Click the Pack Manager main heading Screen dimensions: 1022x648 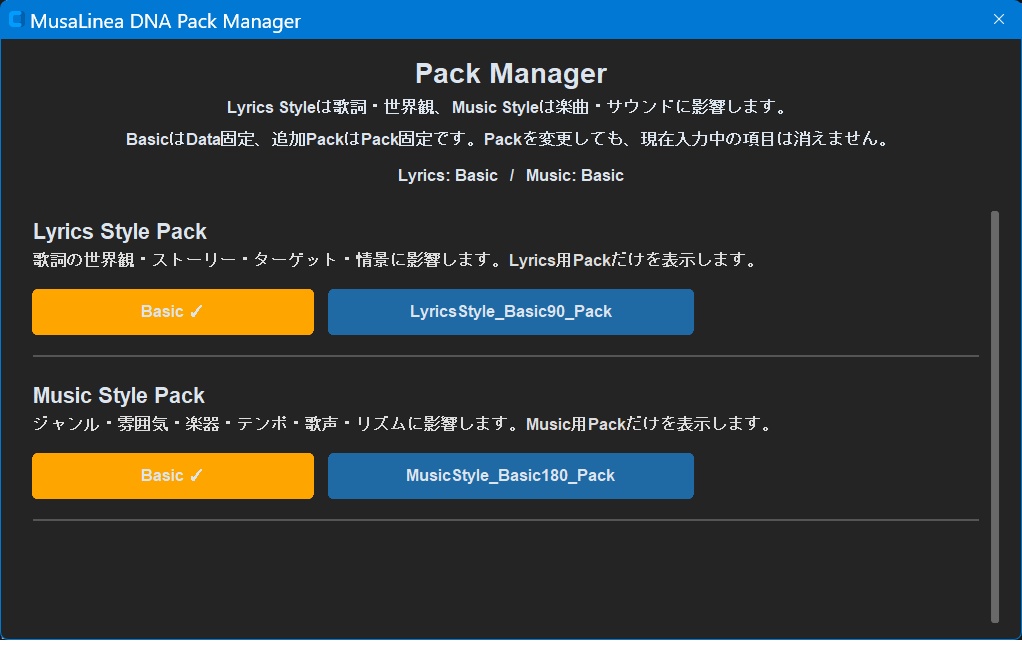(511, 74)
